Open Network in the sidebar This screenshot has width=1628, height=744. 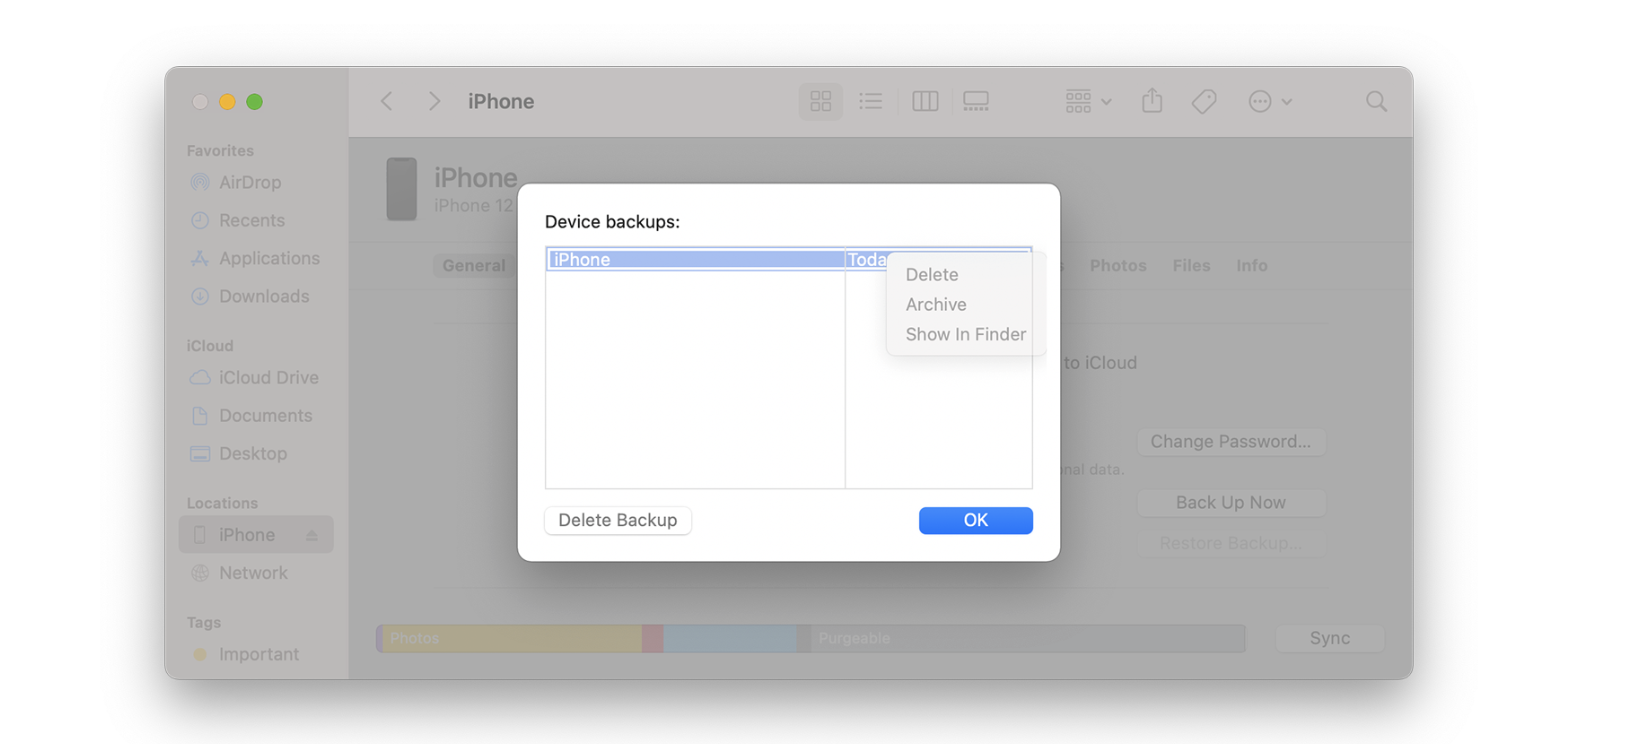tap(253, 573)
